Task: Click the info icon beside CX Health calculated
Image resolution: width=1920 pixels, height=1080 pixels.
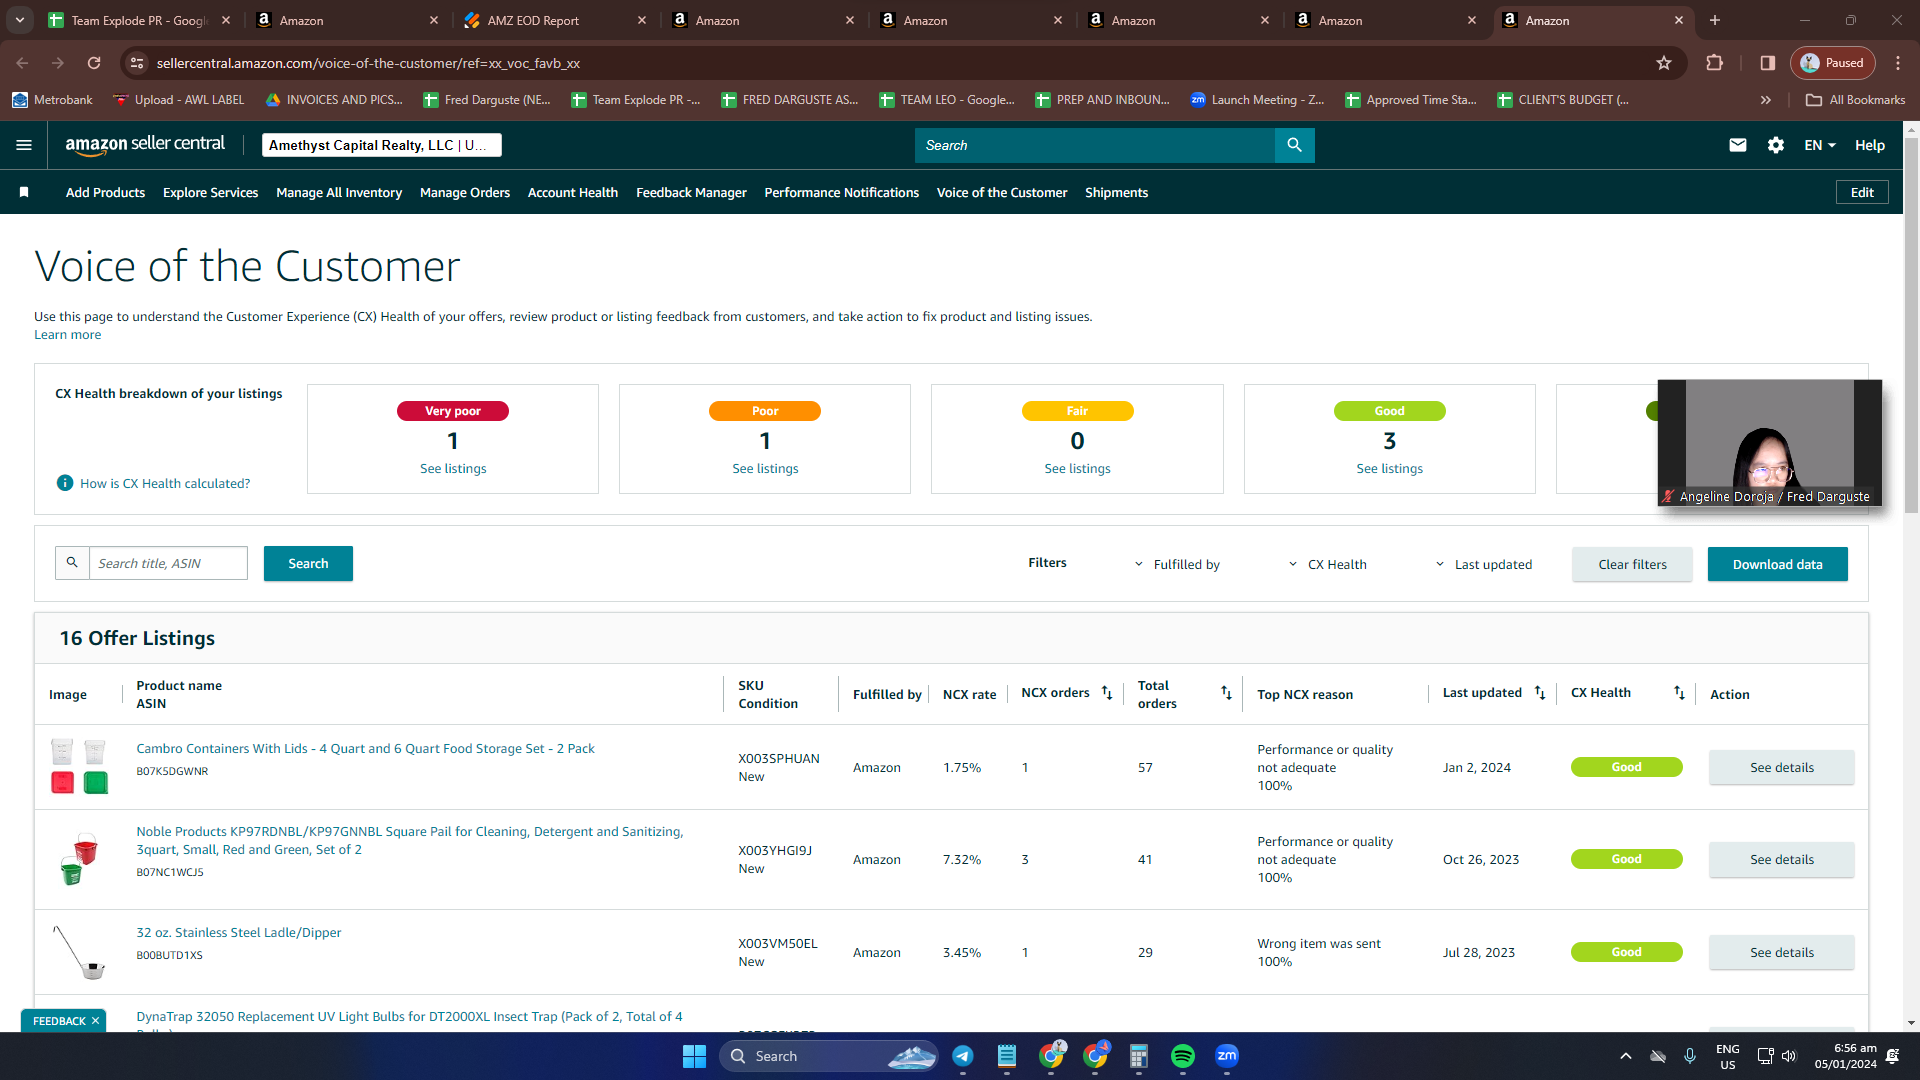Action: point(65,483)
